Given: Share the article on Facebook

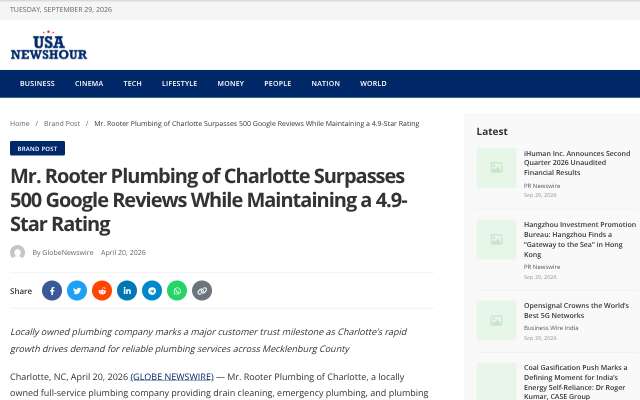Looking at the screenshot, I should point(52,291).
